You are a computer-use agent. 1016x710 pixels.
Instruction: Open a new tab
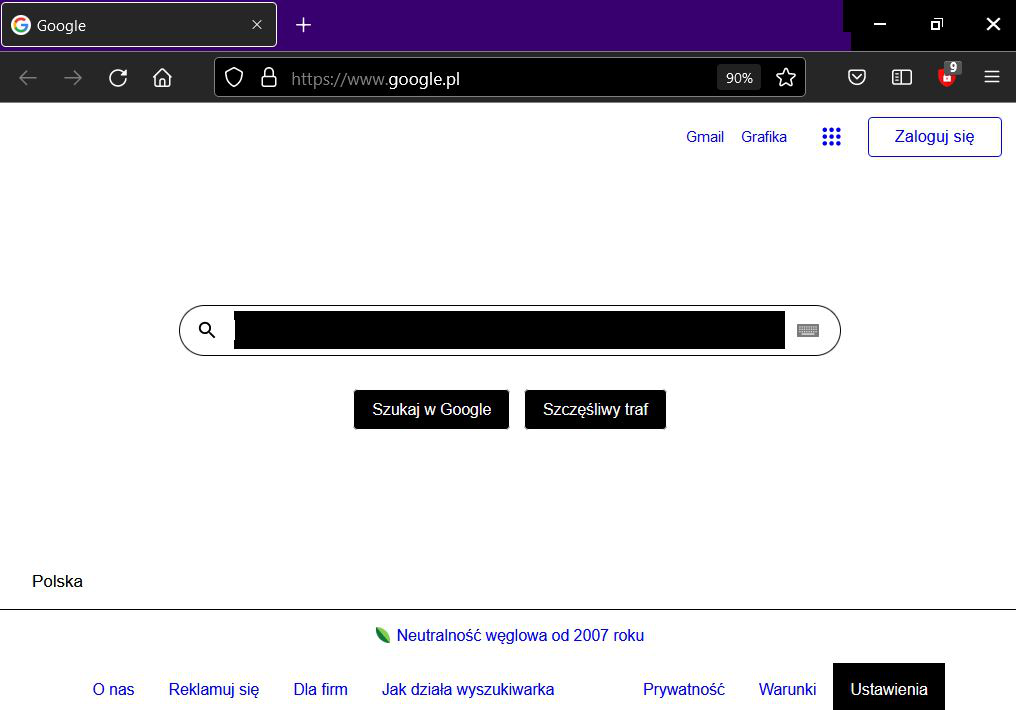tap(303, 25)
